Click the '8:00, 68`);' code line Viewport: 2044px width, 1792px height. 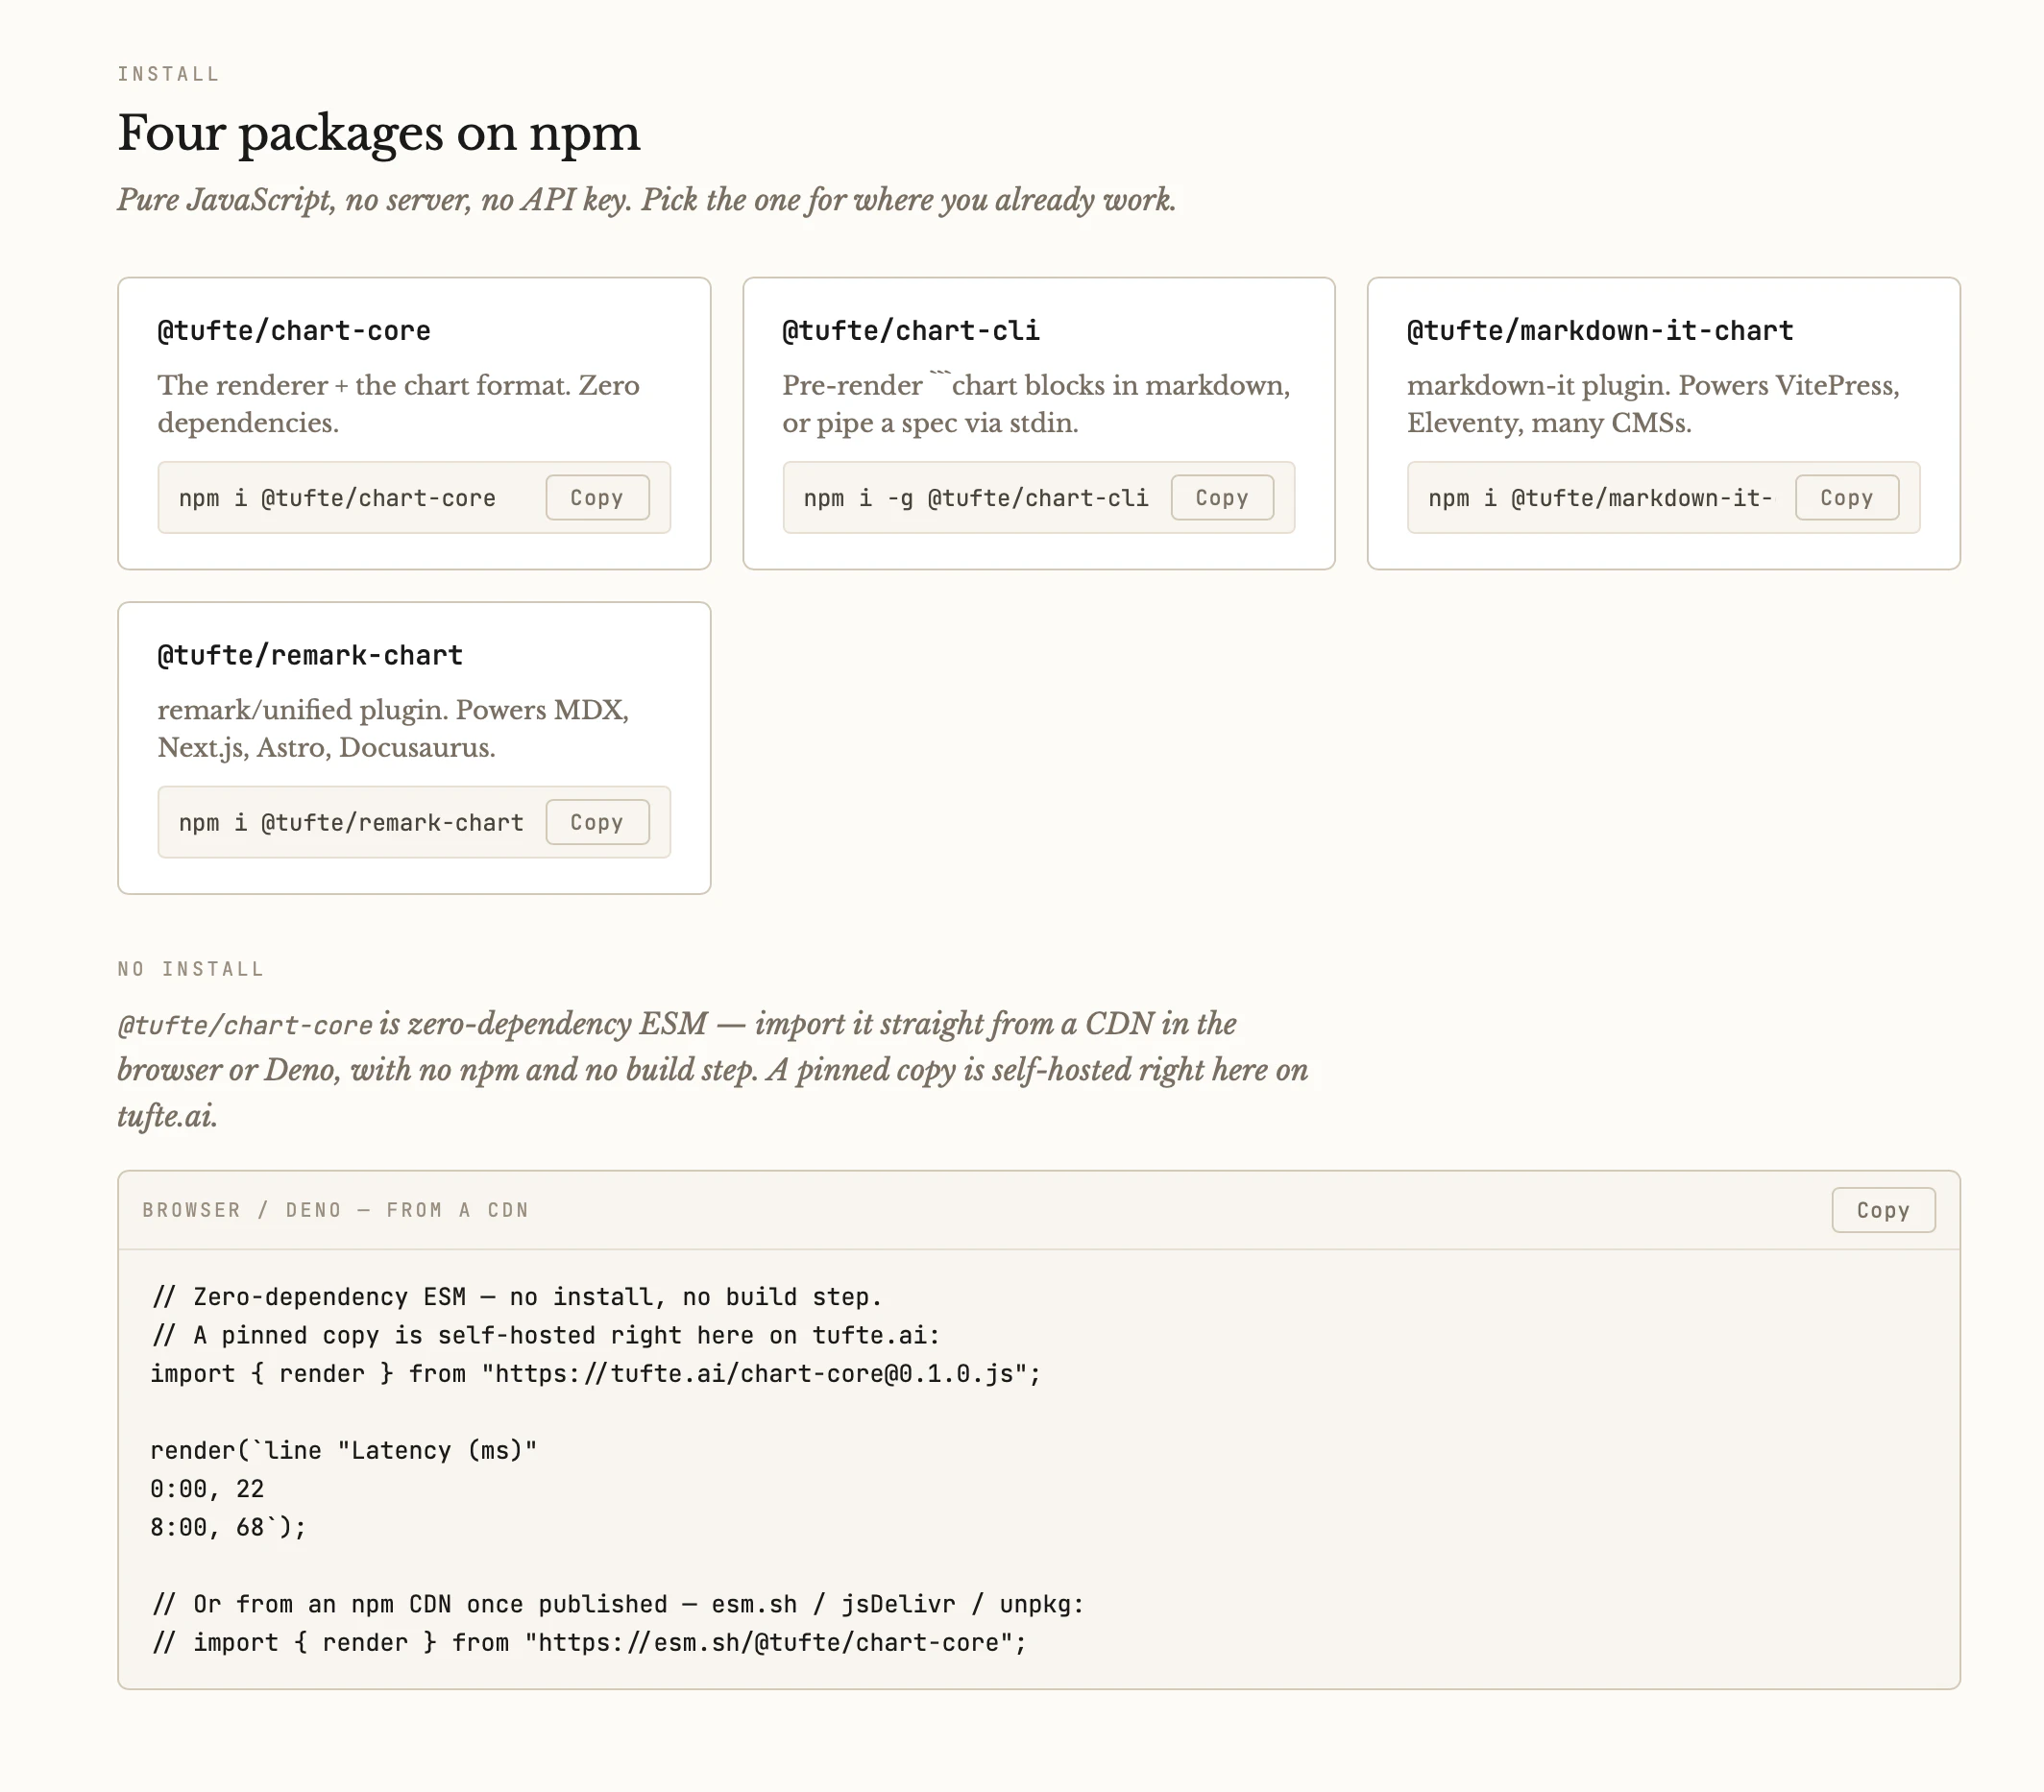click(x=228, y=1527)
